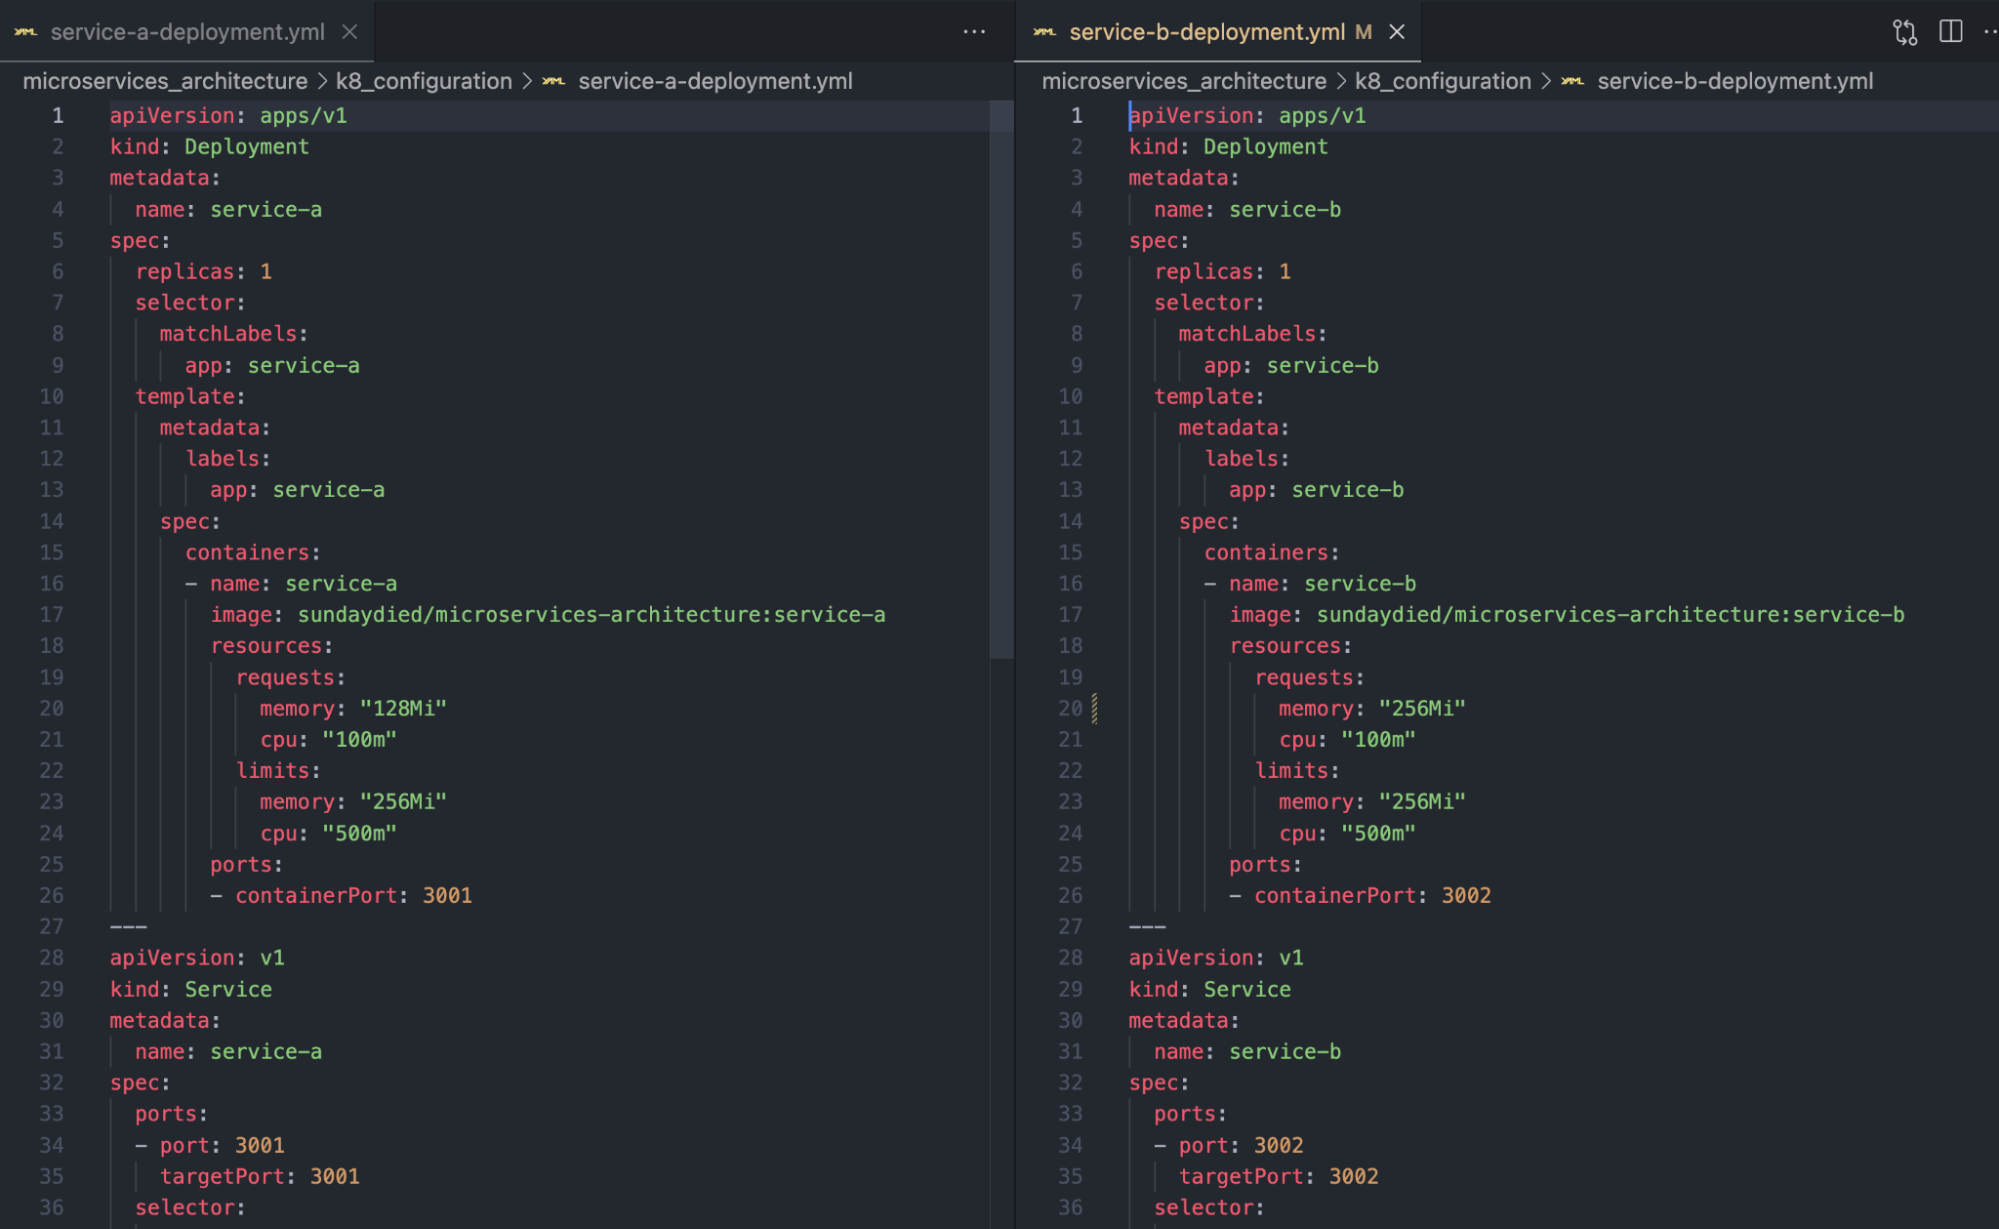Click YAML file icon on service-b tab
The width and height of the screenshot is (1999, 1229).
(1044, 32)
